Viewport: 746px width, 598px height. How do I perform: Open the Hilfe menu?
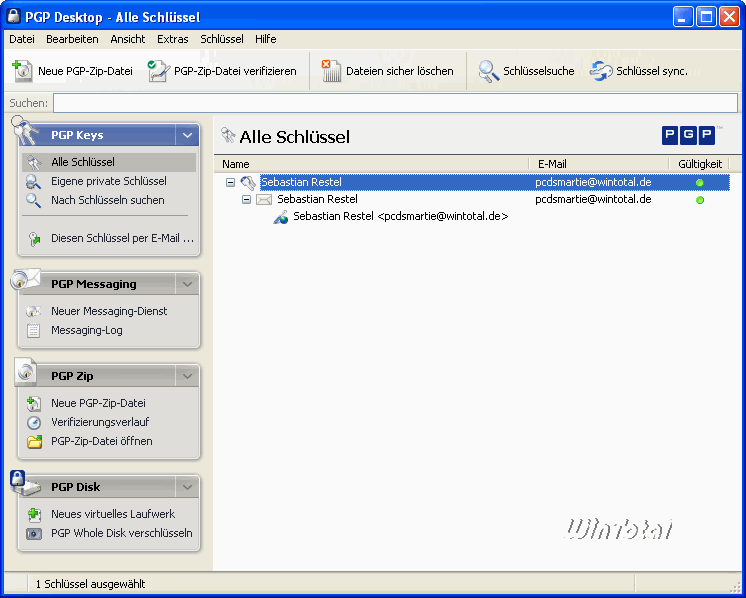pyautogui.click(x=265, y=39)
